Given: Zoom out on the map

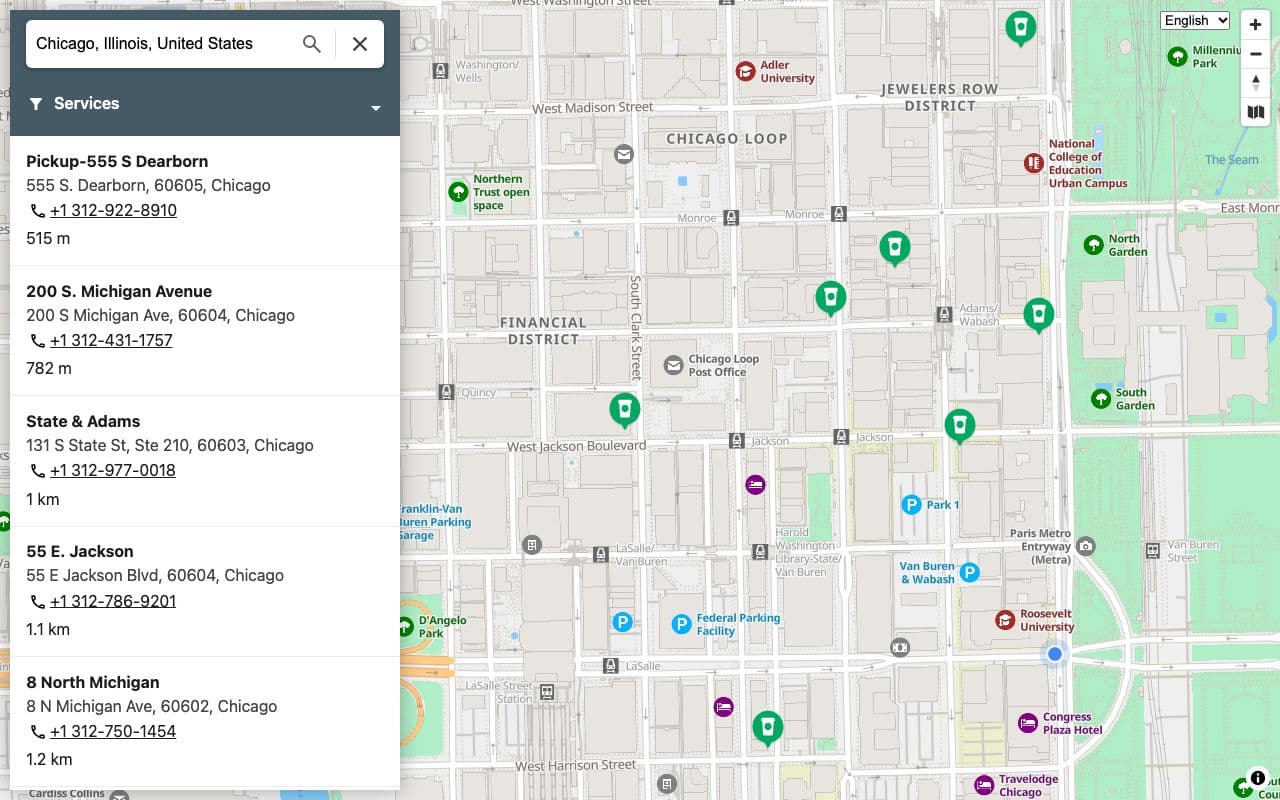Looking at the screenshot, I should coord(1256,54).
